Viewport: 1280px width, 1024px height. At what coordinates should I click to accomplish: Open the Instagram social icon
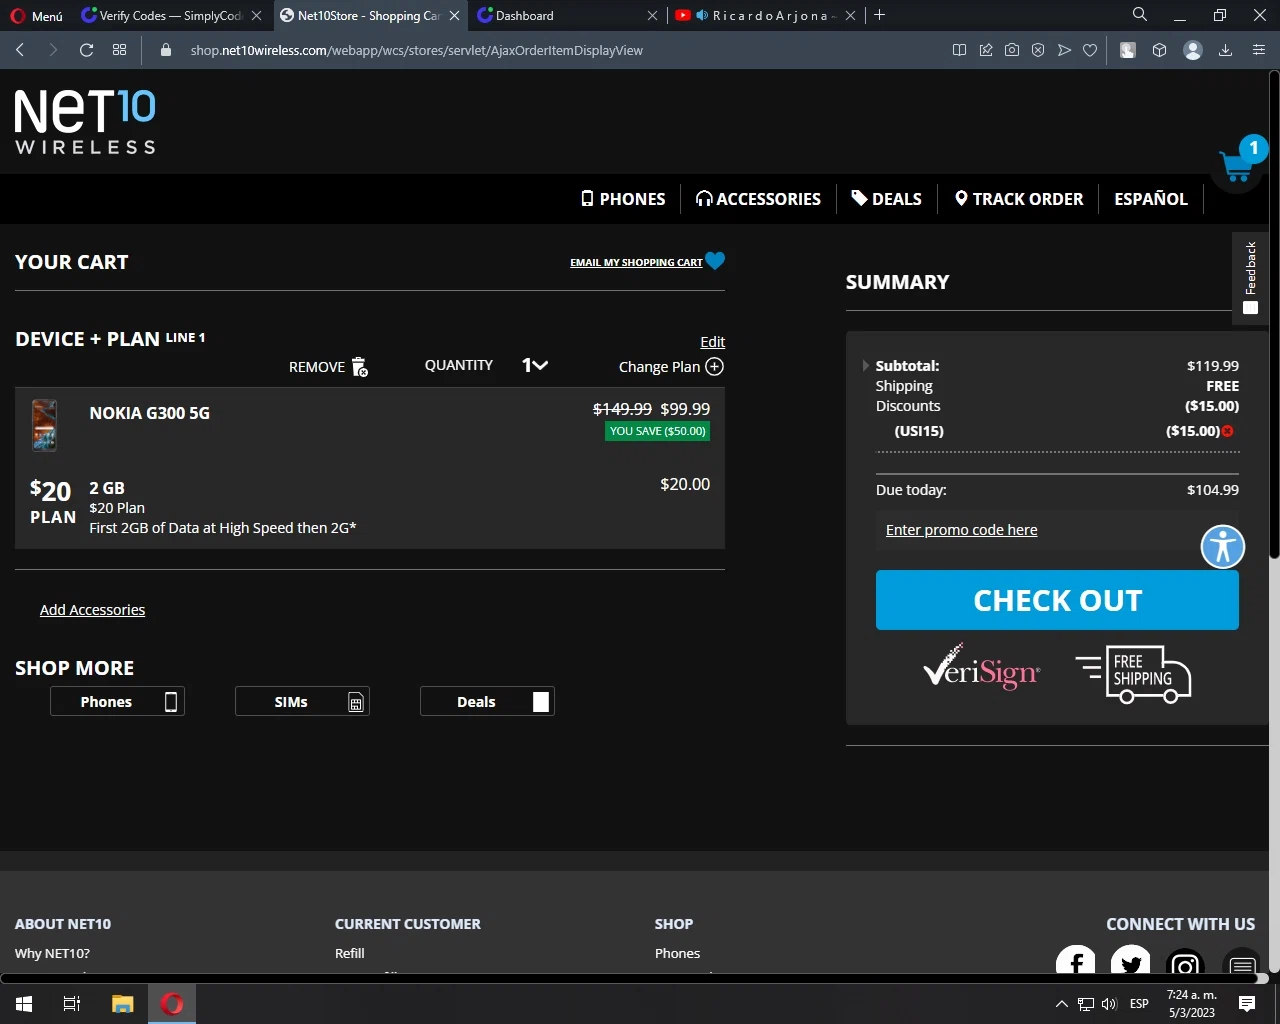click(1185, 962)
